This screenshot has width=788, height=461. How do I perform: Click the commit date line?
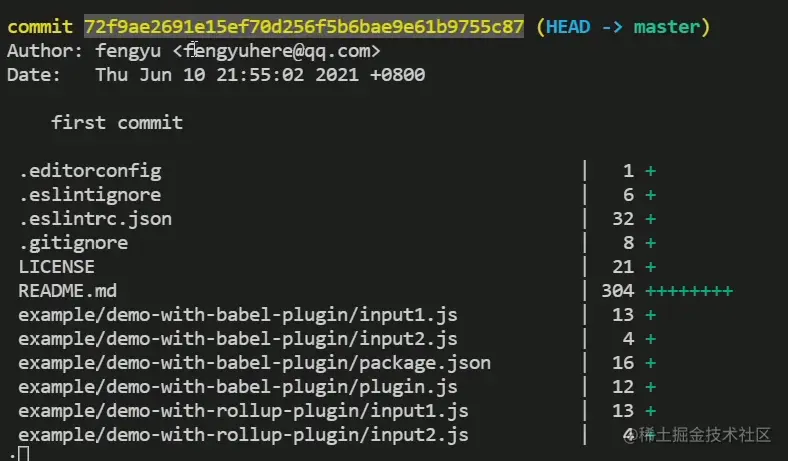[x=216, y=75]
